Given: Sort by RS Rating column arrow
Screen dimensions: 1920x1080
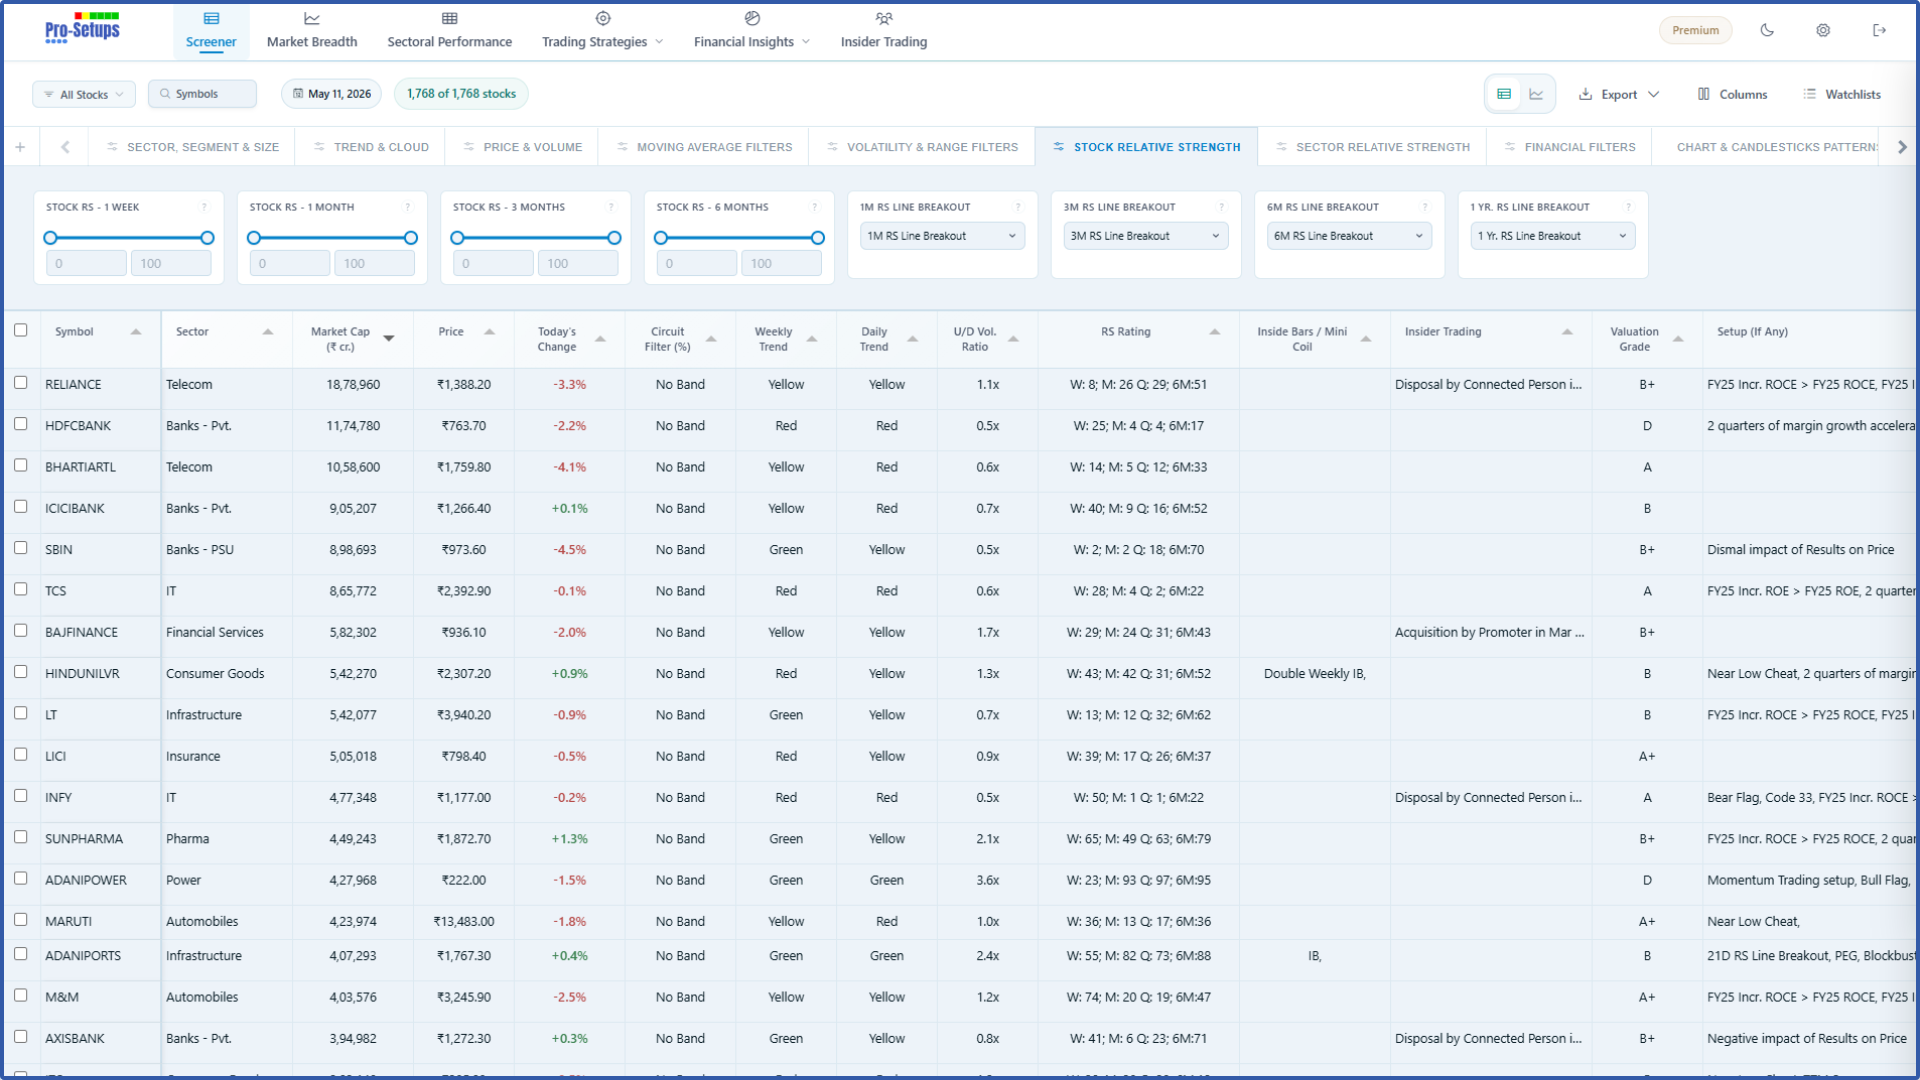Looking at the screenshot, I should (1214, 332).
